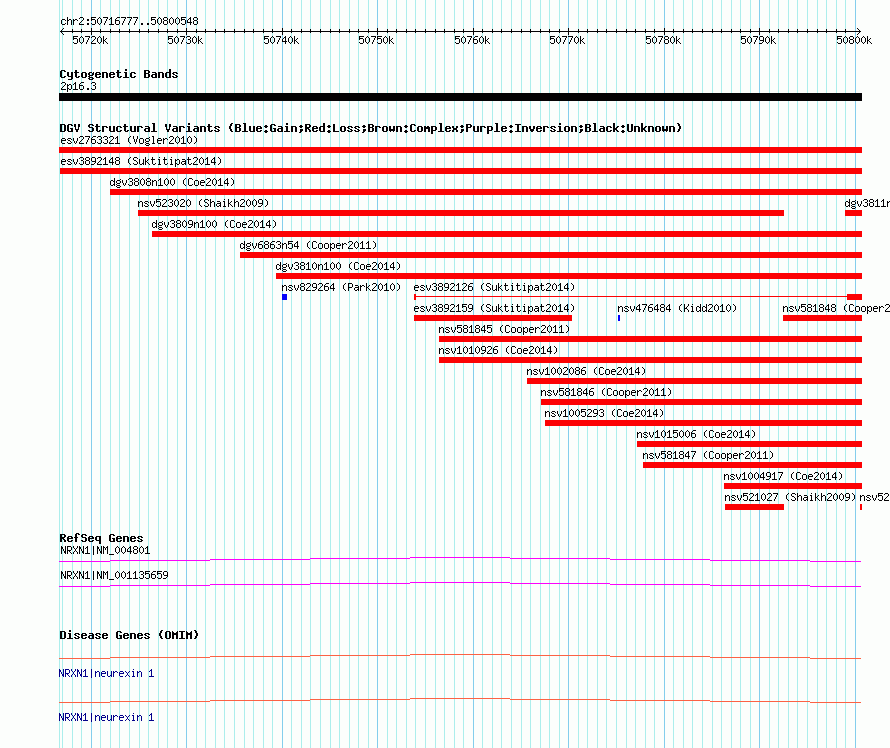The height and width of the screenshot is (748, 890).
Task: Click the chr2:50716777..50800548 coordinate label
Action: point(129,22)
